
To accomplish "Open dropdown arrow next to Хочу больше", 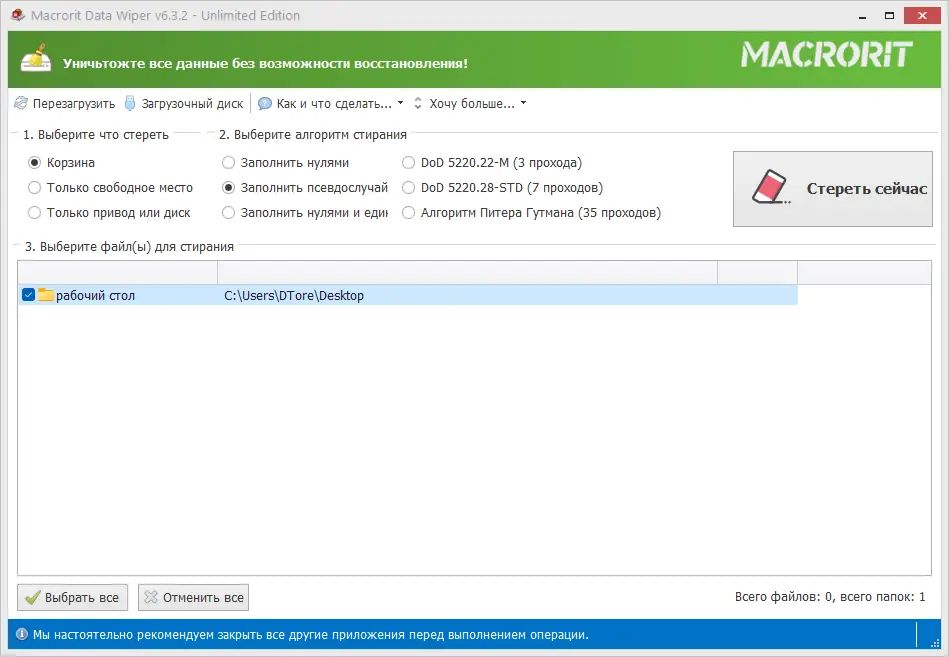I will point(524,103).
